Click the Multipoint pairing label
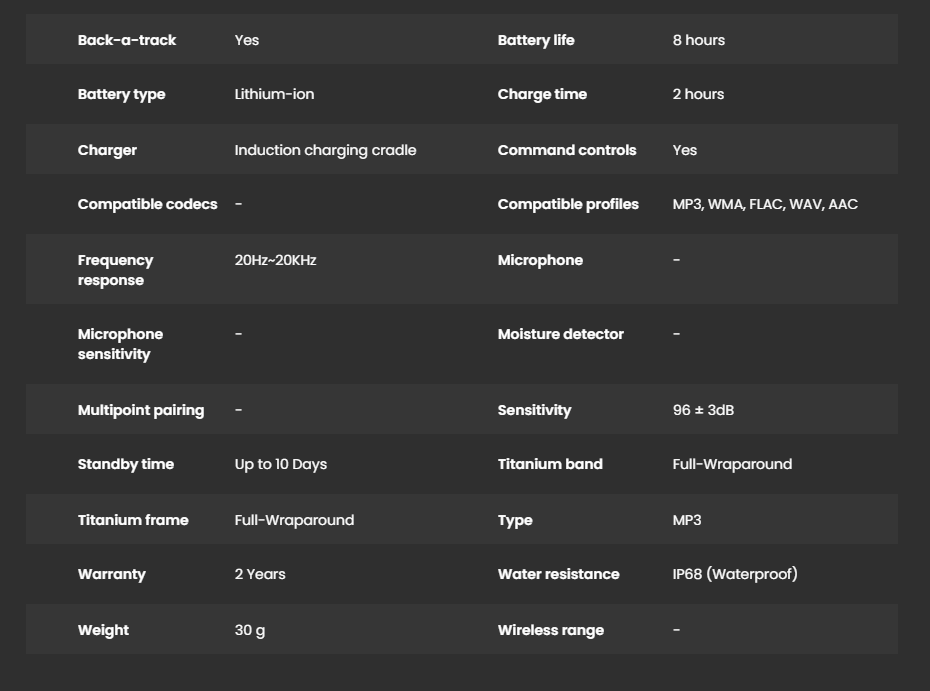The image size is (930, 691). coord(140,410)
